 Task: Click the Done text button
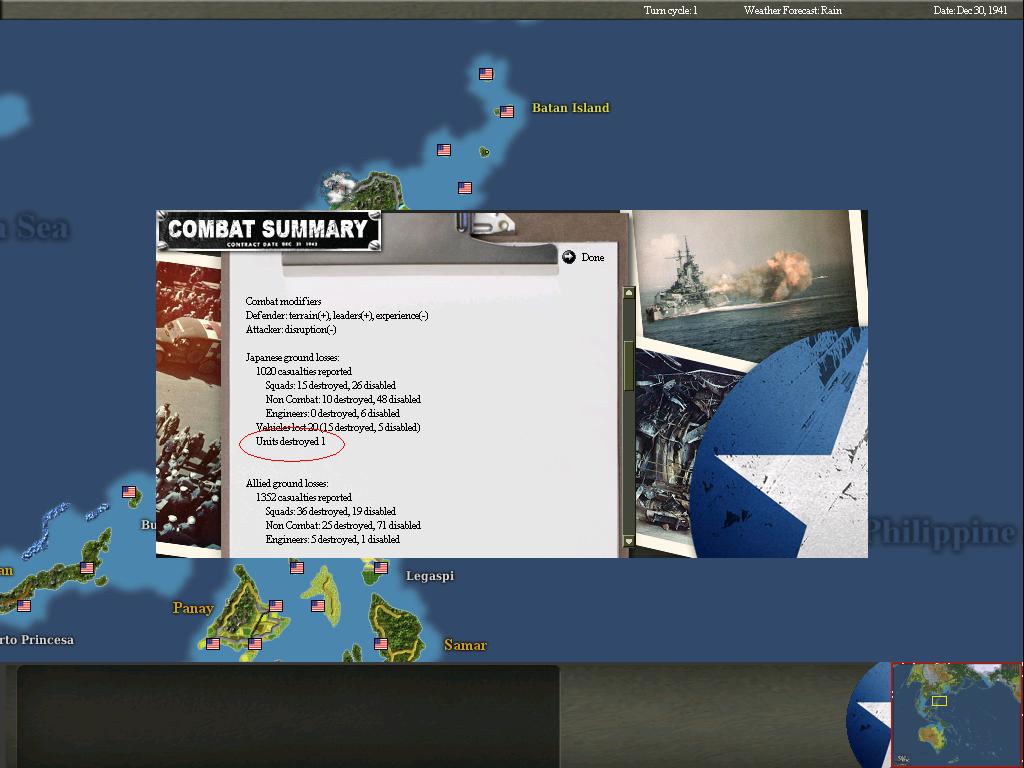[x=593, y=257]
